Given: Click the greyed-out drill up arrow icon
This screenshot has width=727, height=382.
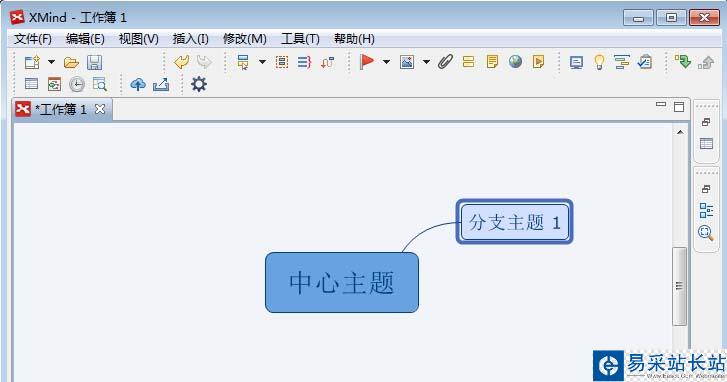Looking at the screenshot, I should pyautogui.click(x=706, y=62).
